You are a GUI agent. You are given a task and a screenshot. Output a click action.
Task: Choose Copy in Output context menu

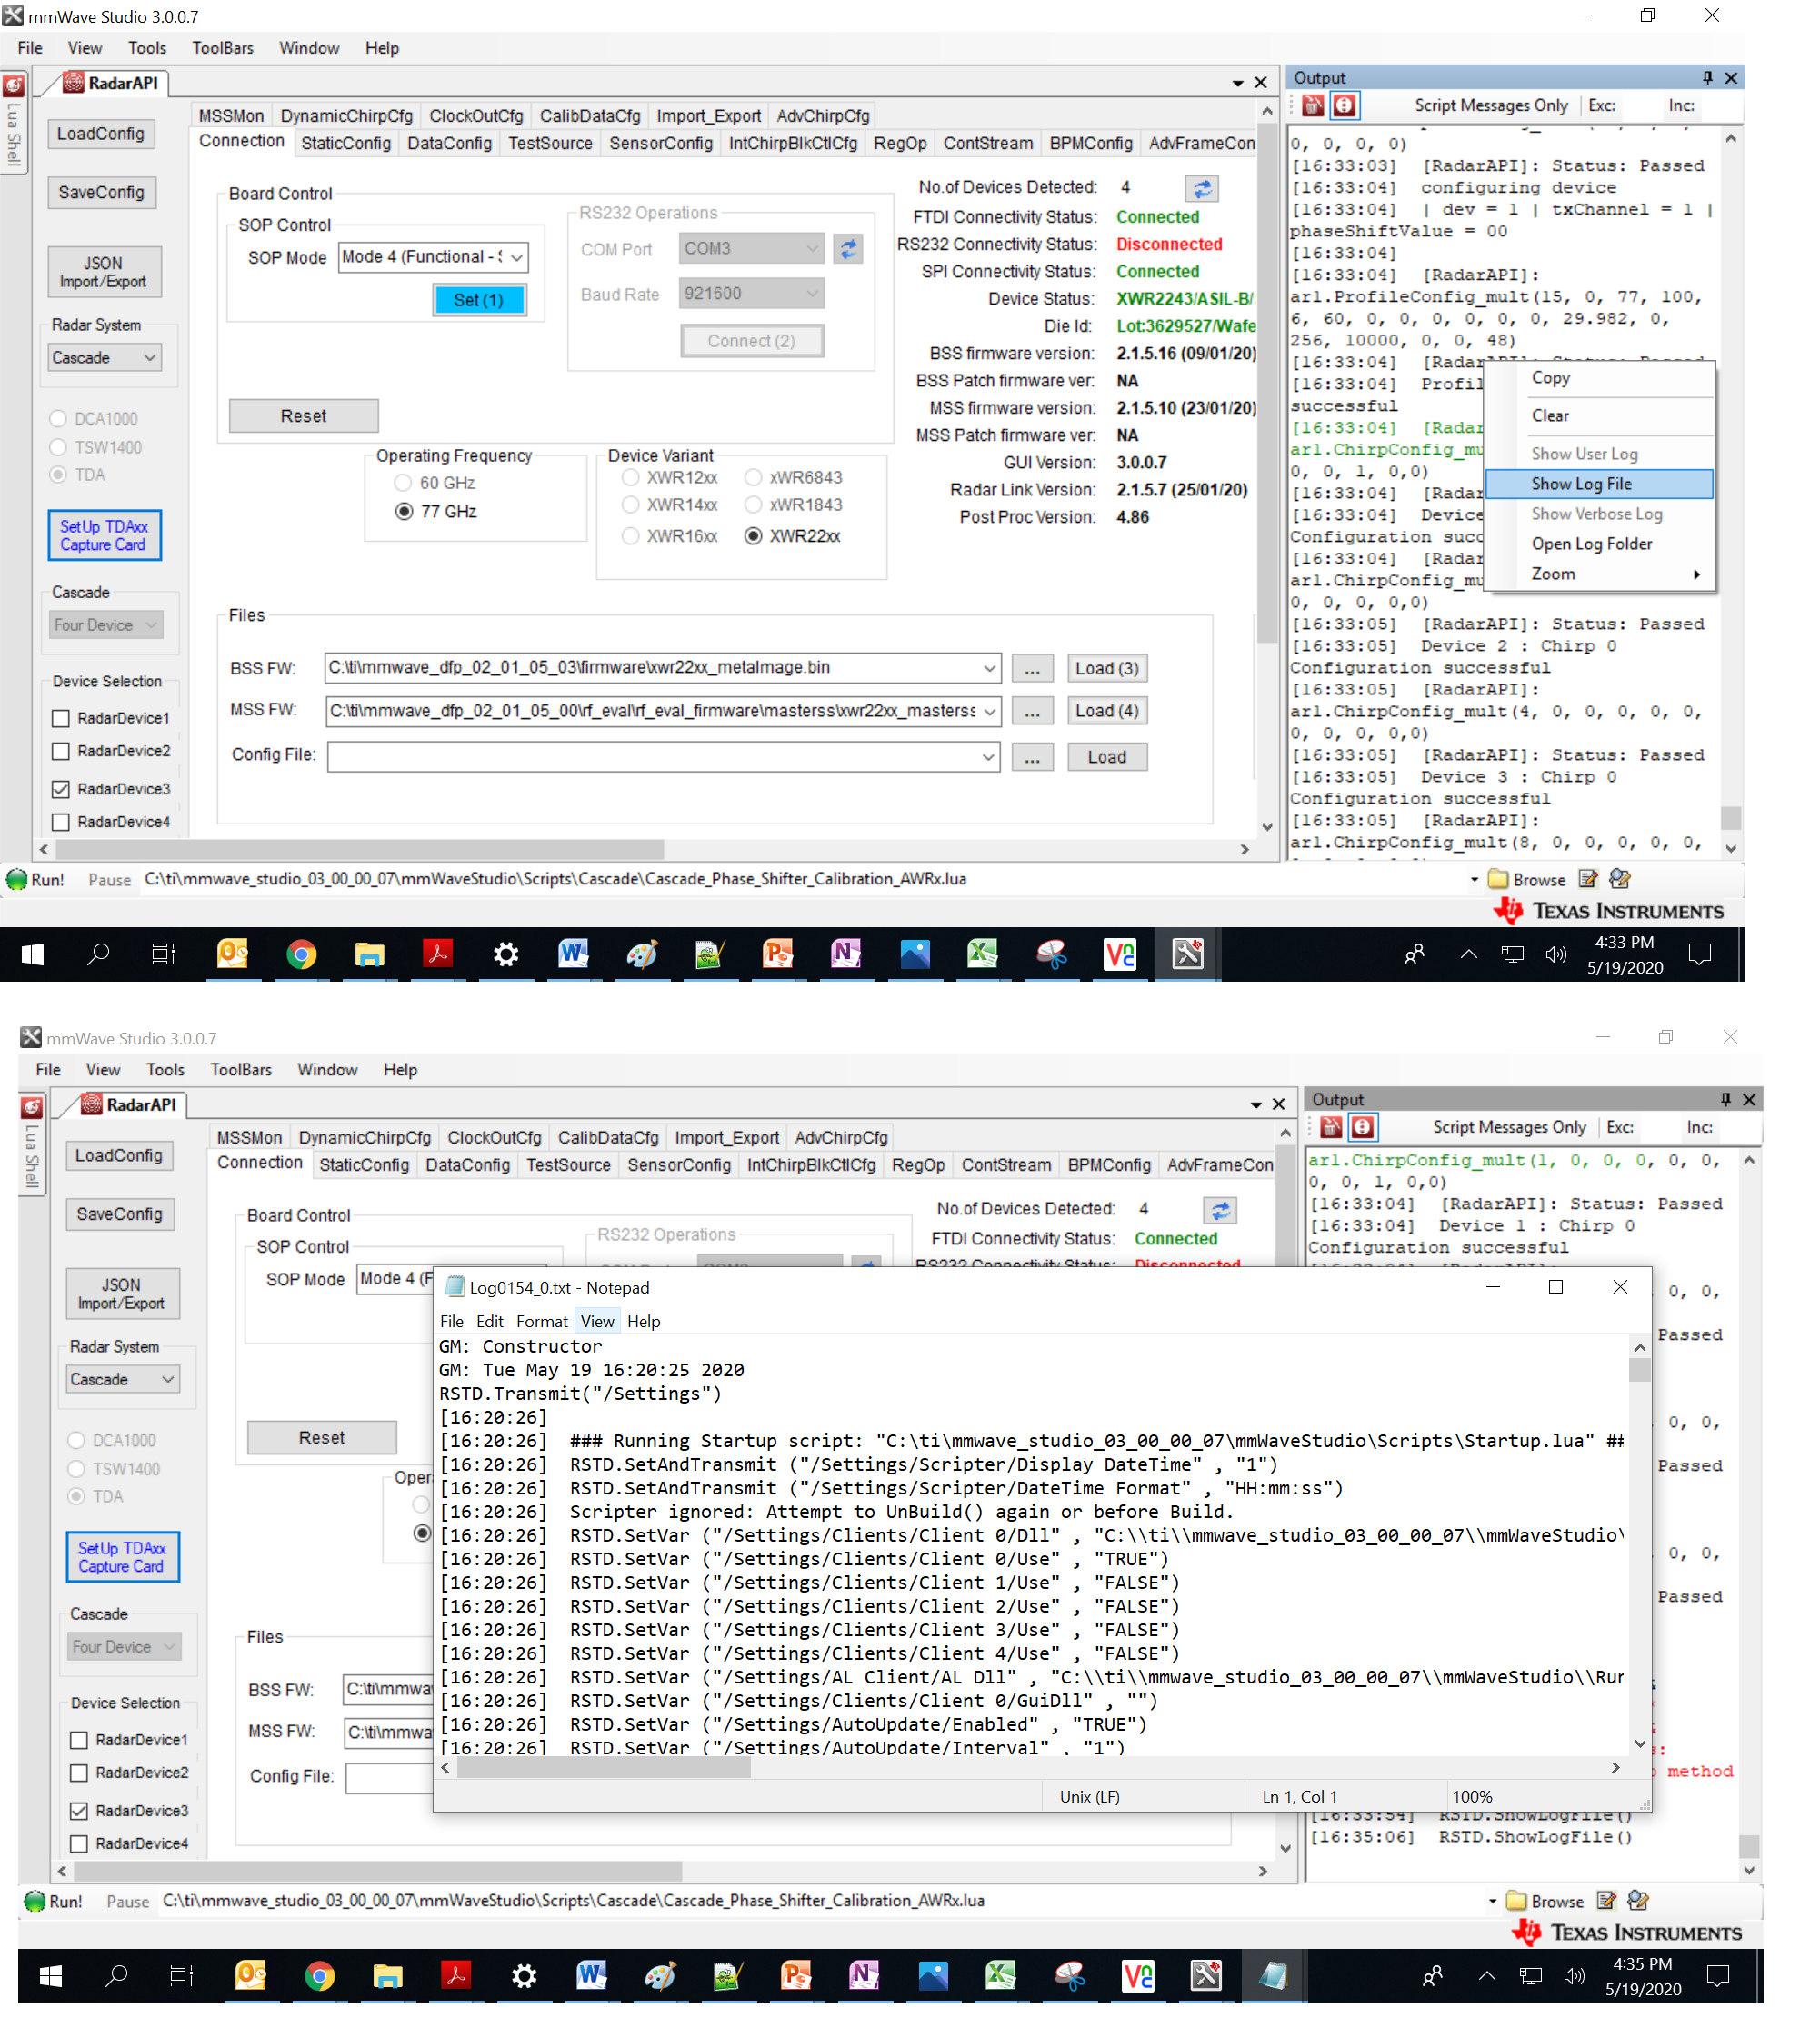click(1600, 378)
